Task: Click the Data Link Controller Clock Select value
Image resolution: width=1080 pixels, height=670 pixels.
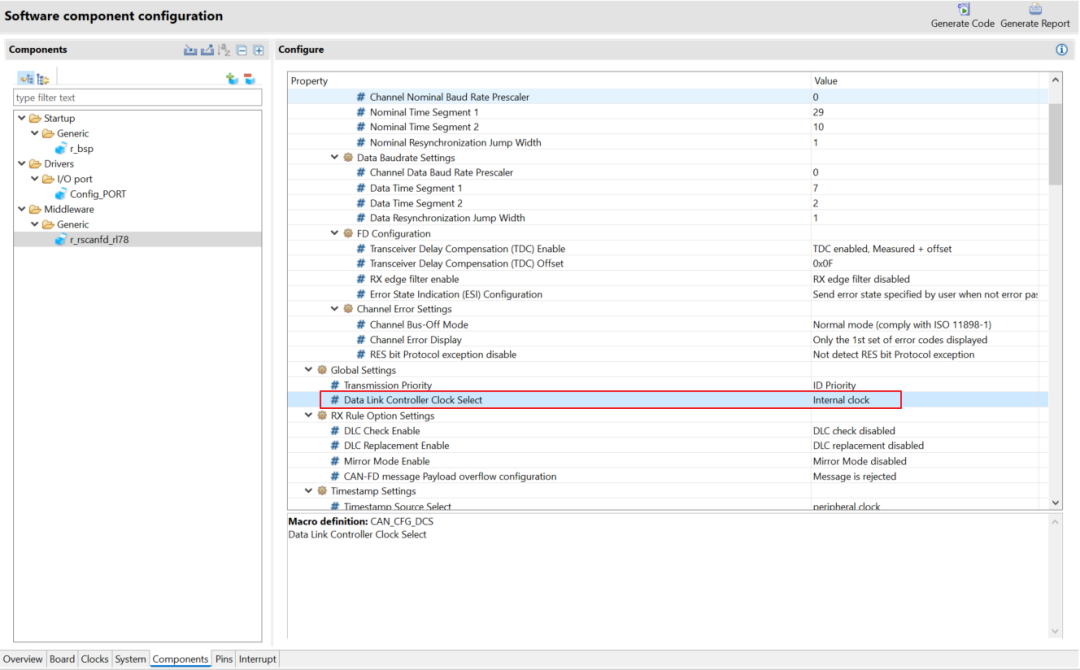Action: (x=841, y=400)
